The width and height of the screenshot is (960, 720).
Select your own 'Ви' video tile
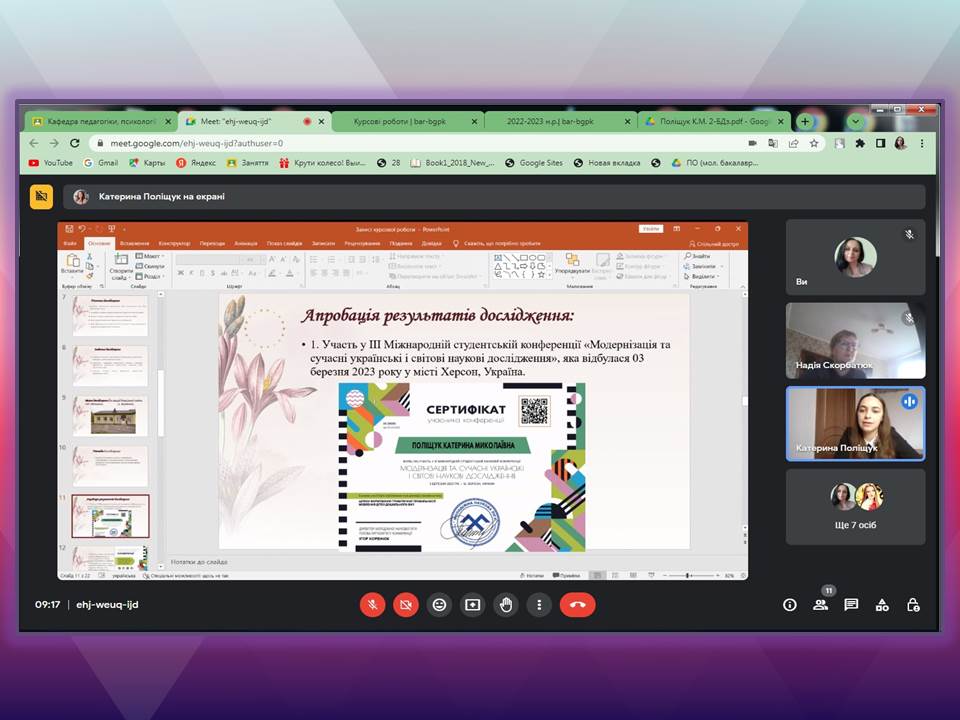coord(855,257)
